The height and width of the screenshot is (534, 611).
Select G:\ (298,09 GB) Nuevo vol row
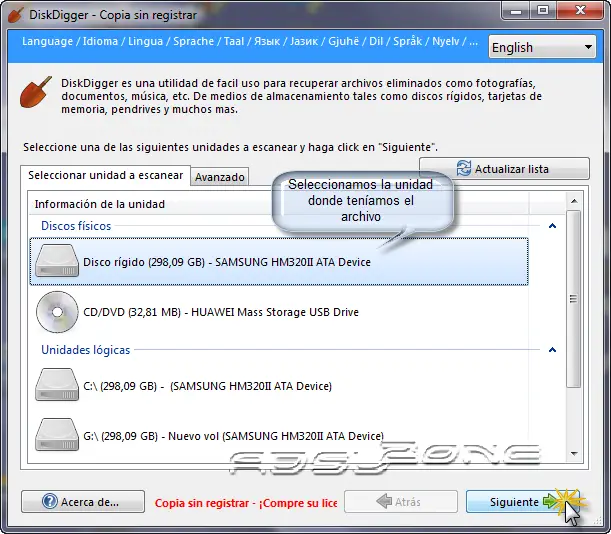click(279, 435)
